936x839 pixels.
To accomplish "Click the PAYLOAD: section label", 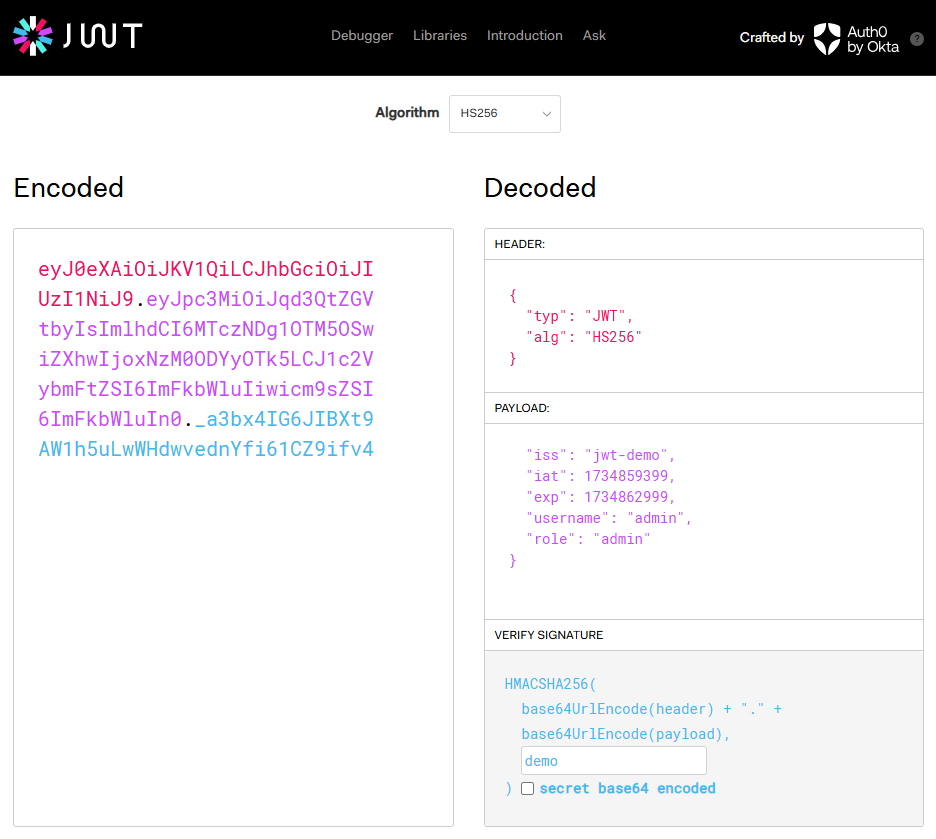I will coord(522,408).
